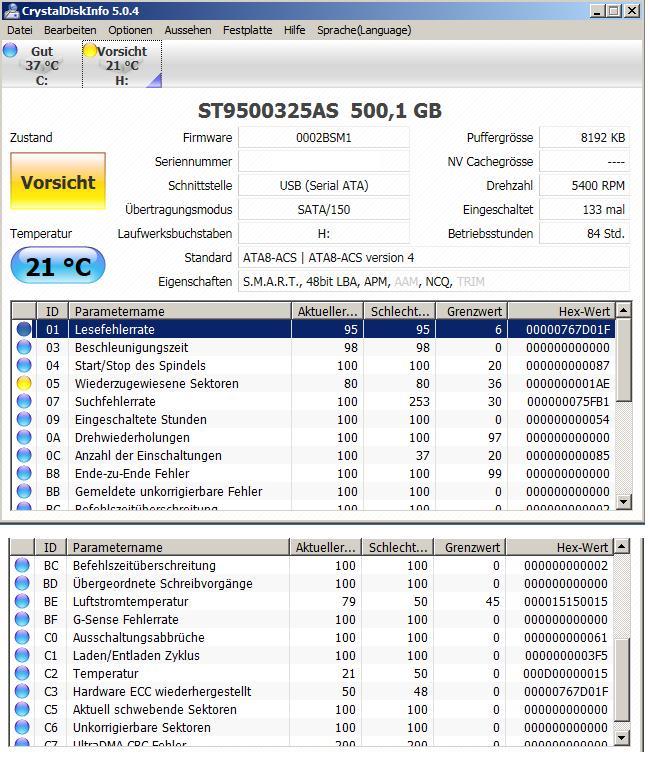The height and width of the screenshot is (767, 650).
Task: Open the Aussehen menu
Action: click(188, 30)
